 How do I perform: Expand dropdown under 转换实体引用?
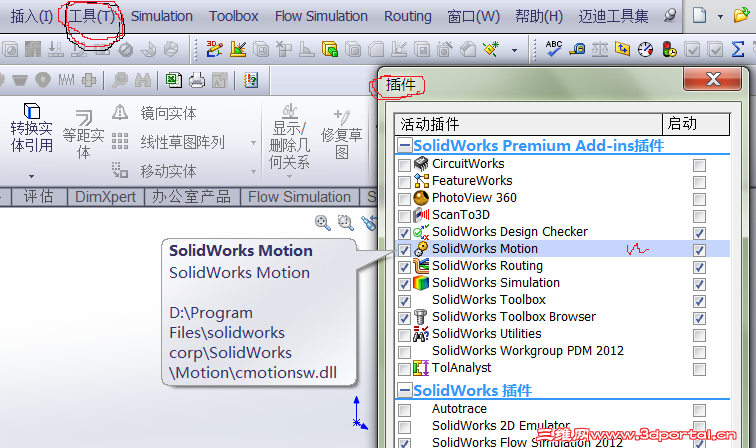[x=31, y=176]
